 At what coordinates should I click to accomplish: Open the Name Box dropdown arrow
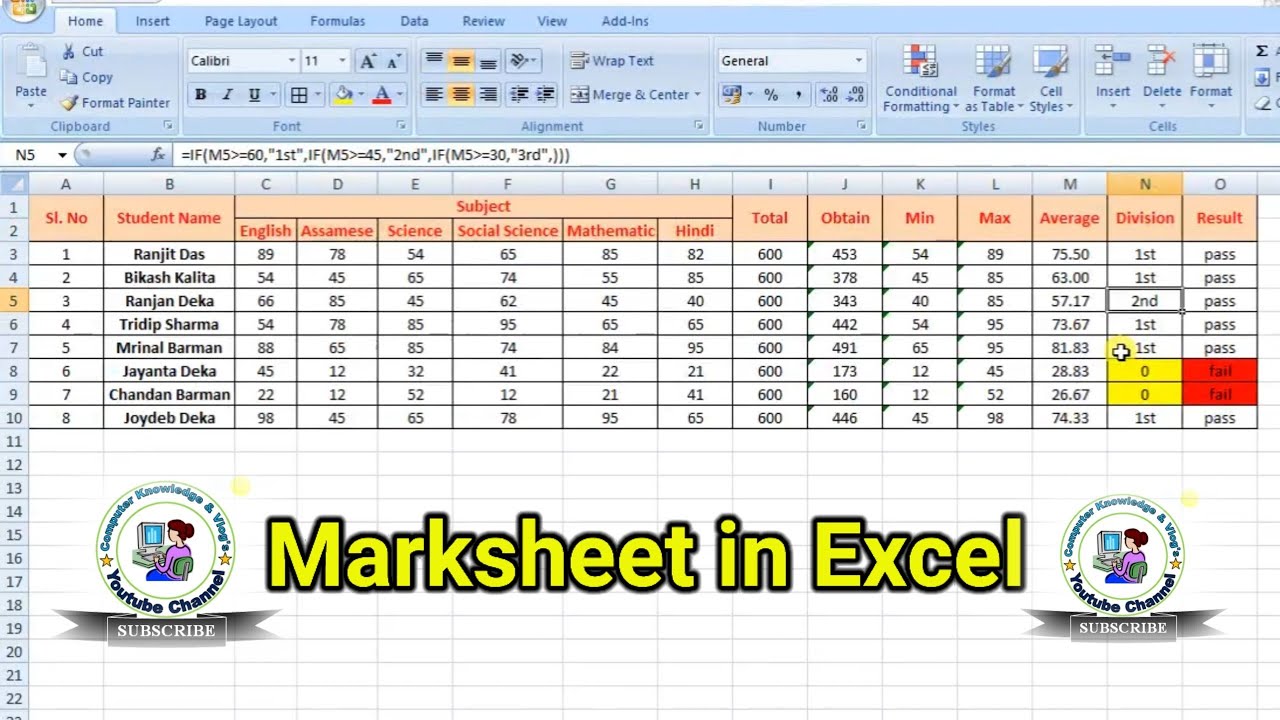click(x=62, y=155)
